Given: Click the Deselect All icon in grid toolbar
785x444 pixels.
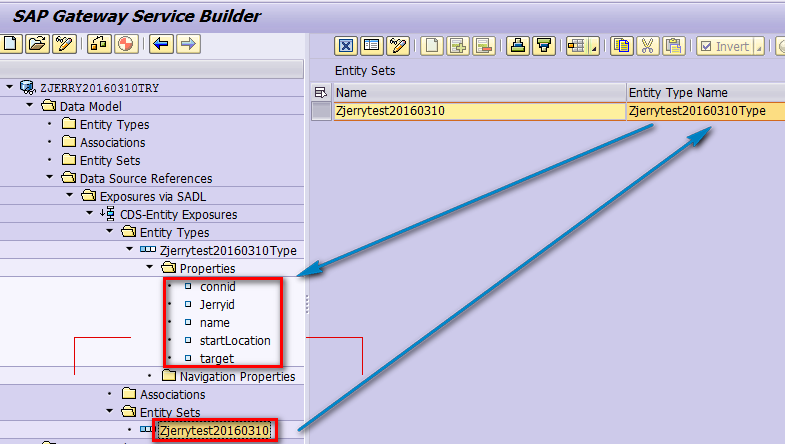Looking at the screenshot, I should [345, 46].
